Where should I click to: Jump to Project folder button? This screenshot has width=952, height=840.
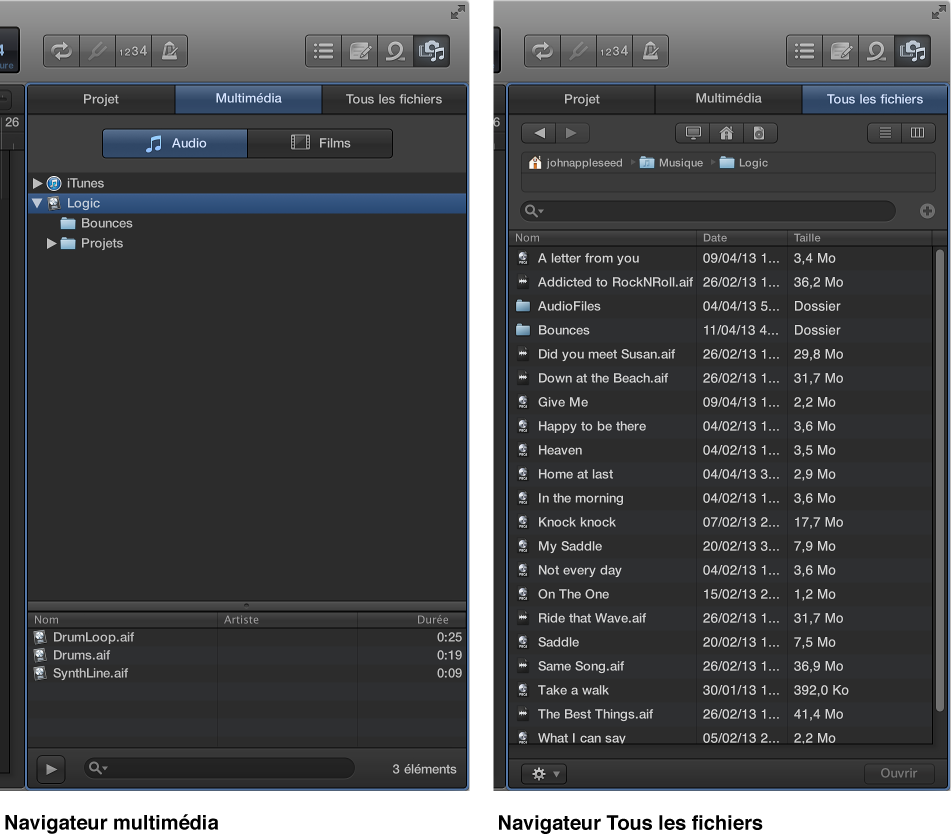coord(759,133)
